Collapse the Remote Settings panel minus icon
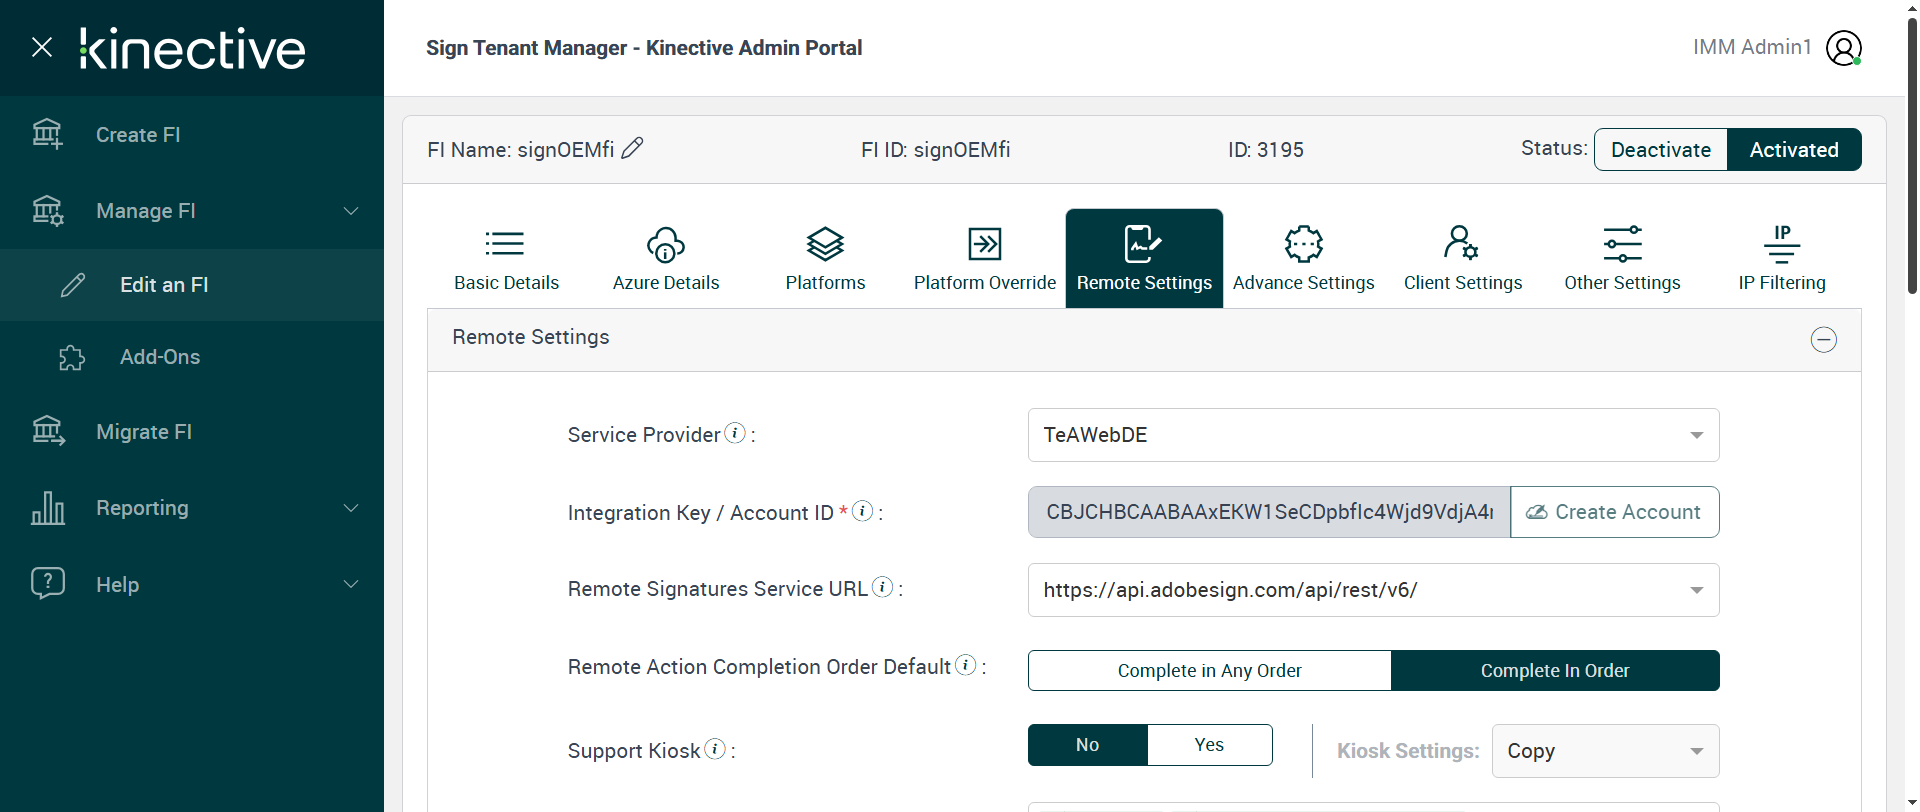 pos(1823,340)
